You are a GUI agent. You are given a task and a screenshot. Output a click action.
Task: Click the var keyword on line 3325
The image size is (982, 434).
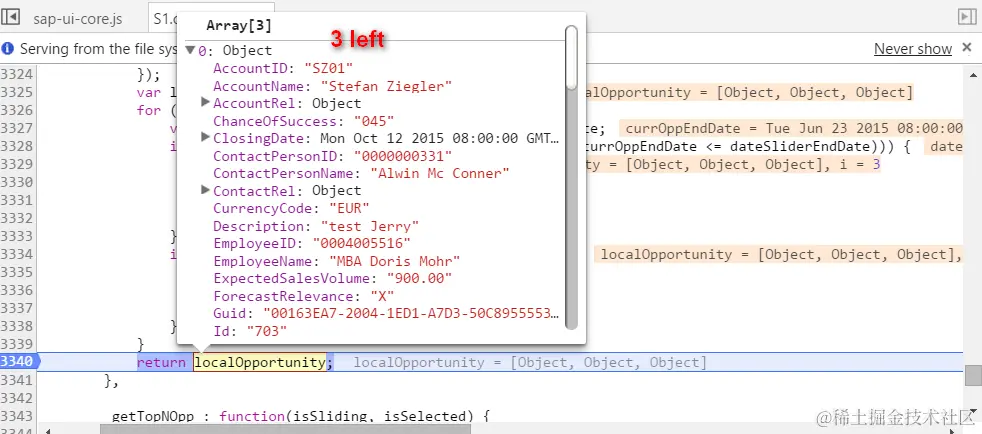click(x=148, y=93)
